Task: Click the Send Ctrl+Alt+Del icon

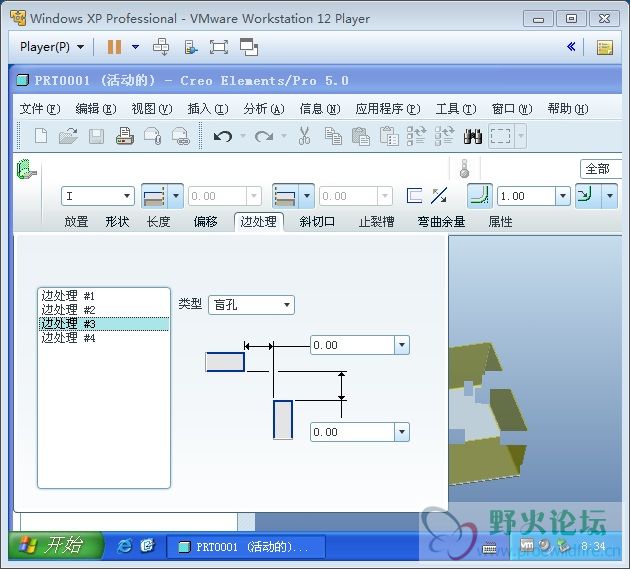Action: (161, 47)
